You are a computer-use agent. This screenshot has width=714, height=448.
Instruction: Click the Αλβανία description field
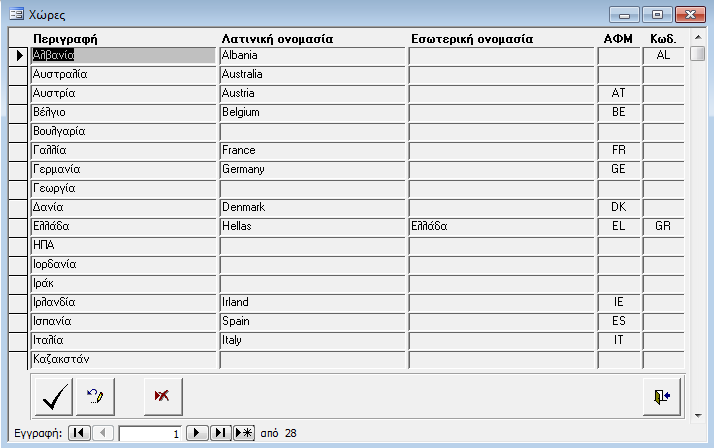(x=124, y=56)
